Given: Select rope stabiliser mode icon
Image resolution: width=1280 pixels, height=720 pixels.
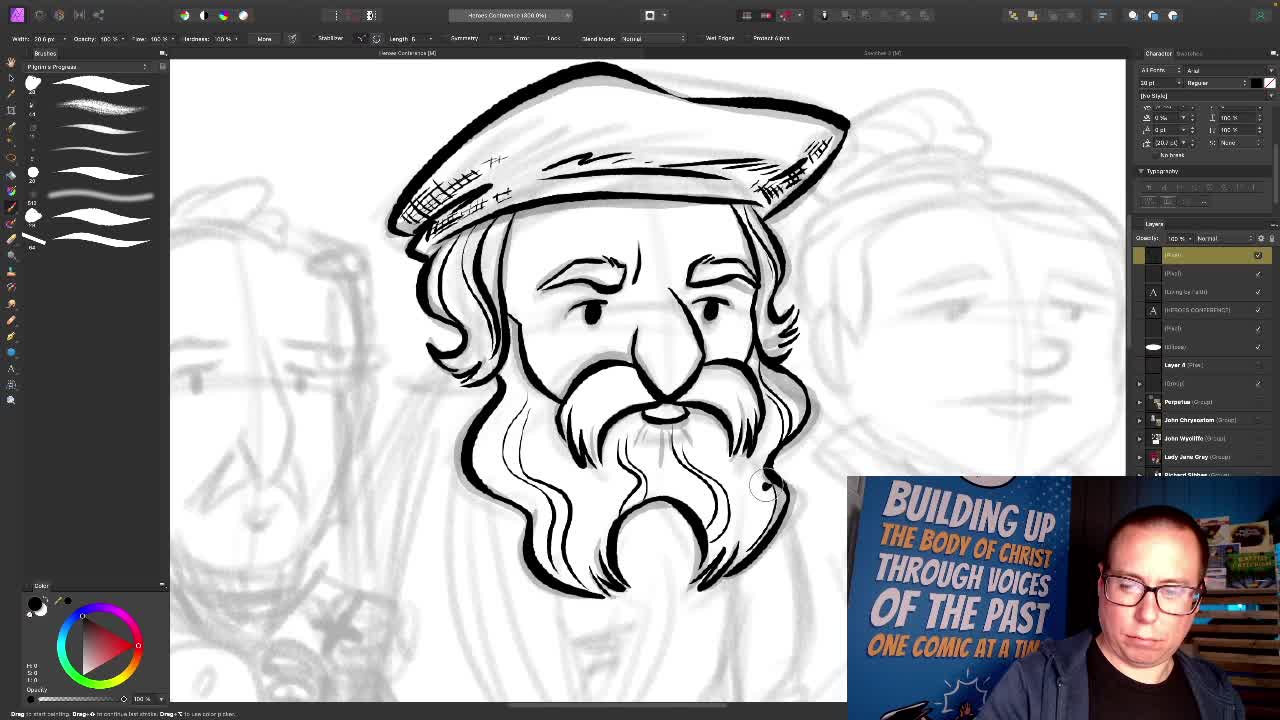Looking at the screenshot, I should 361,38.
